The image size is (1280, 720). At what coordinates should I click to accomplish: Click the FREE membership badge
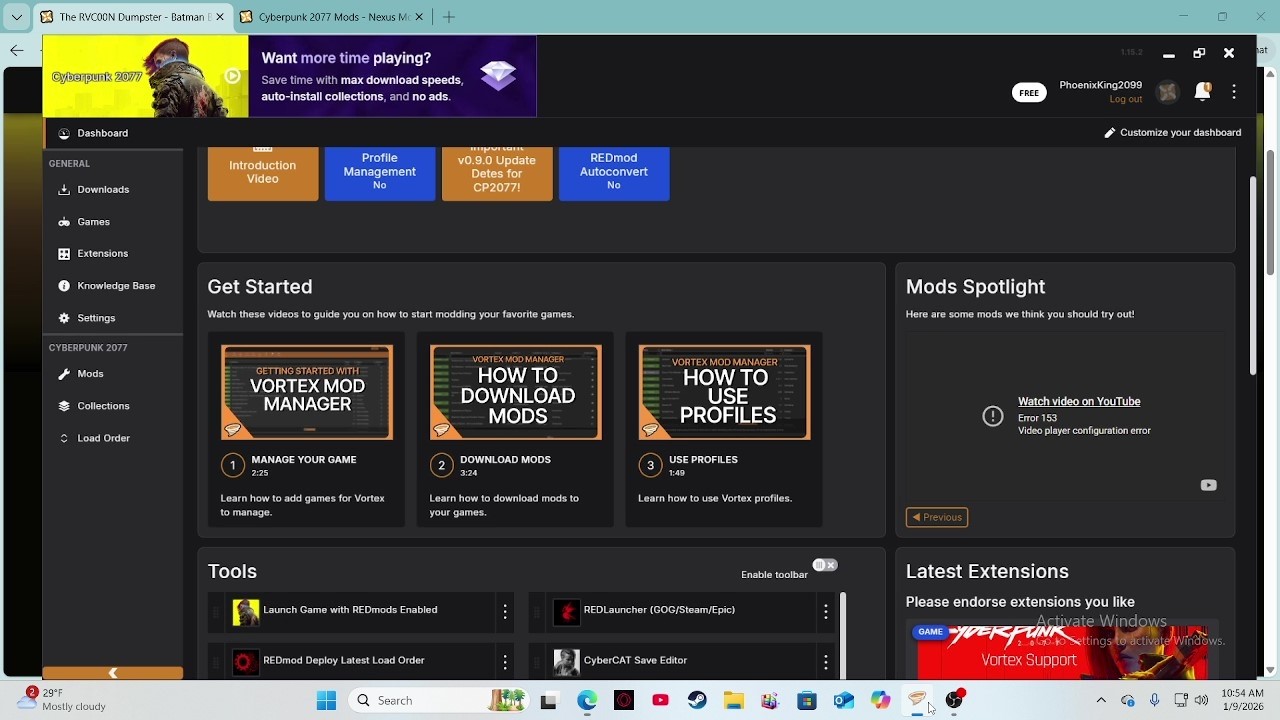[x=1029, y=92]
